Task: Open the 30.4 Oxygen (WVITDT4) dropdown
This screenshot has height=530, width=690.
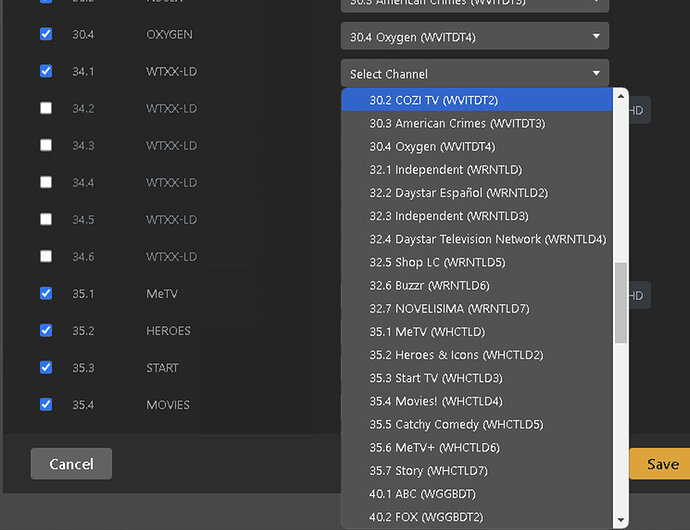Action: coord(474,37)
